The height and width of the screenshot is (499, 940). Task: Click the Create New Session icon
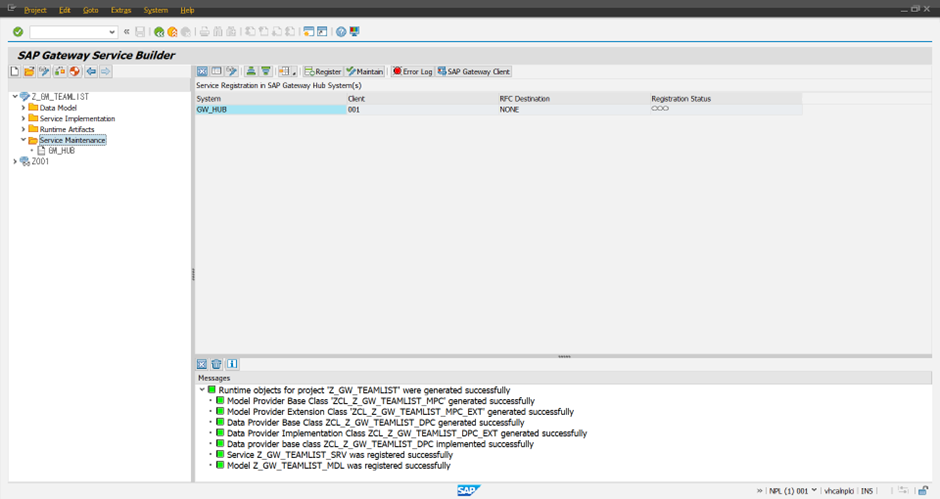point(309,32)
